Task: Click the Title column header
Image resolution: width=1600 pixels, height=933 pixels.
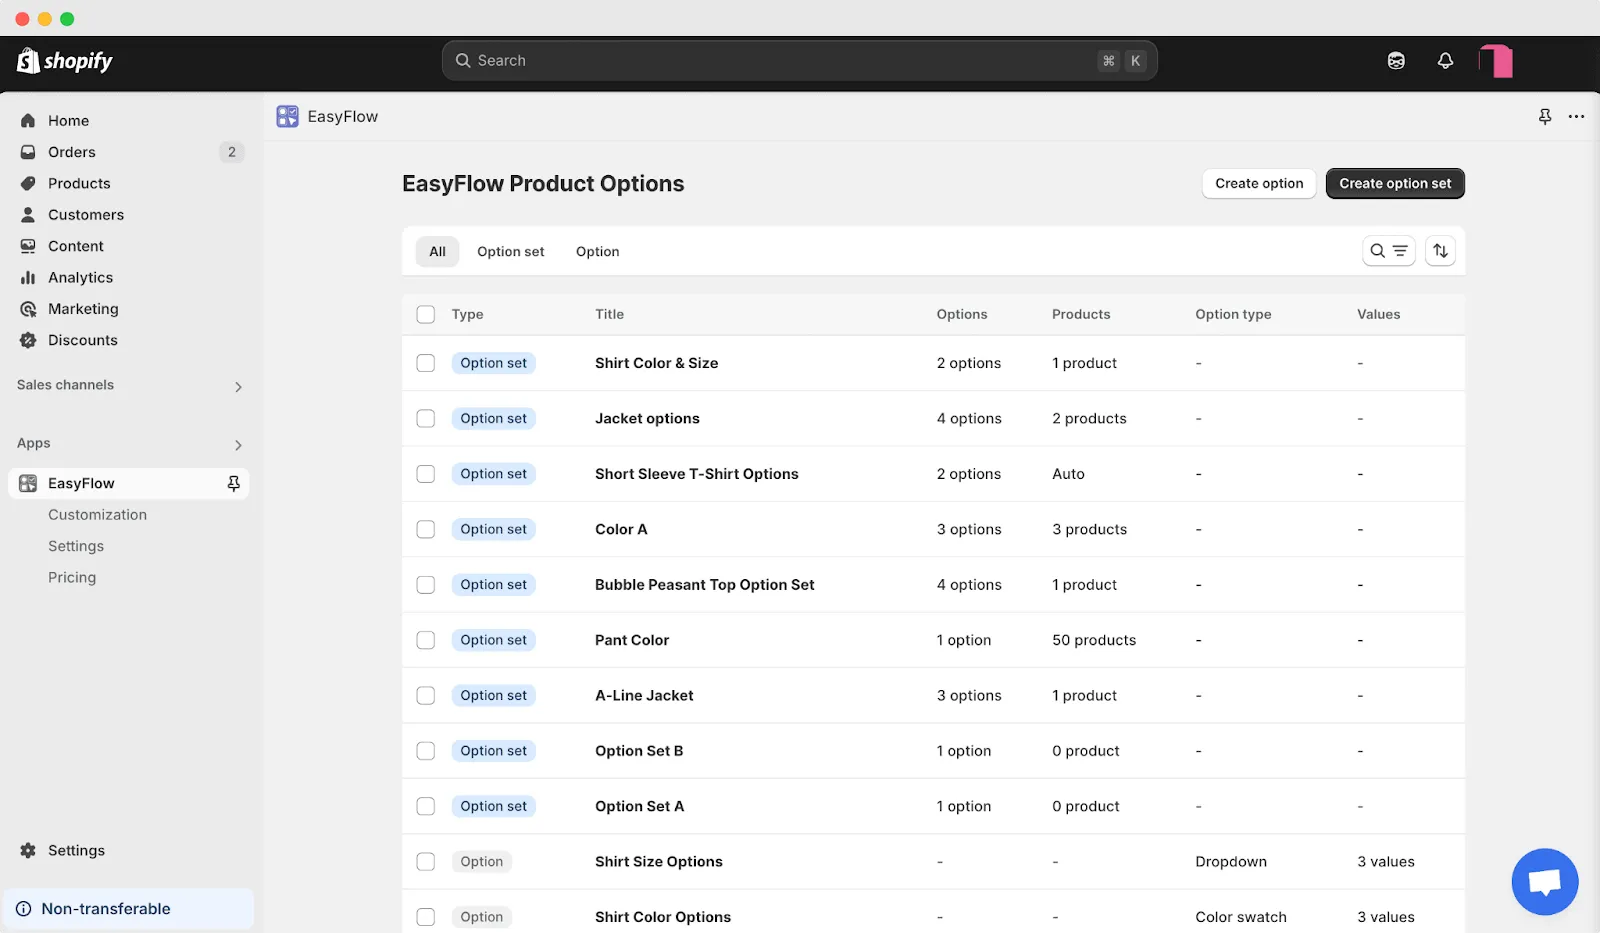Action: pos(609,314)
